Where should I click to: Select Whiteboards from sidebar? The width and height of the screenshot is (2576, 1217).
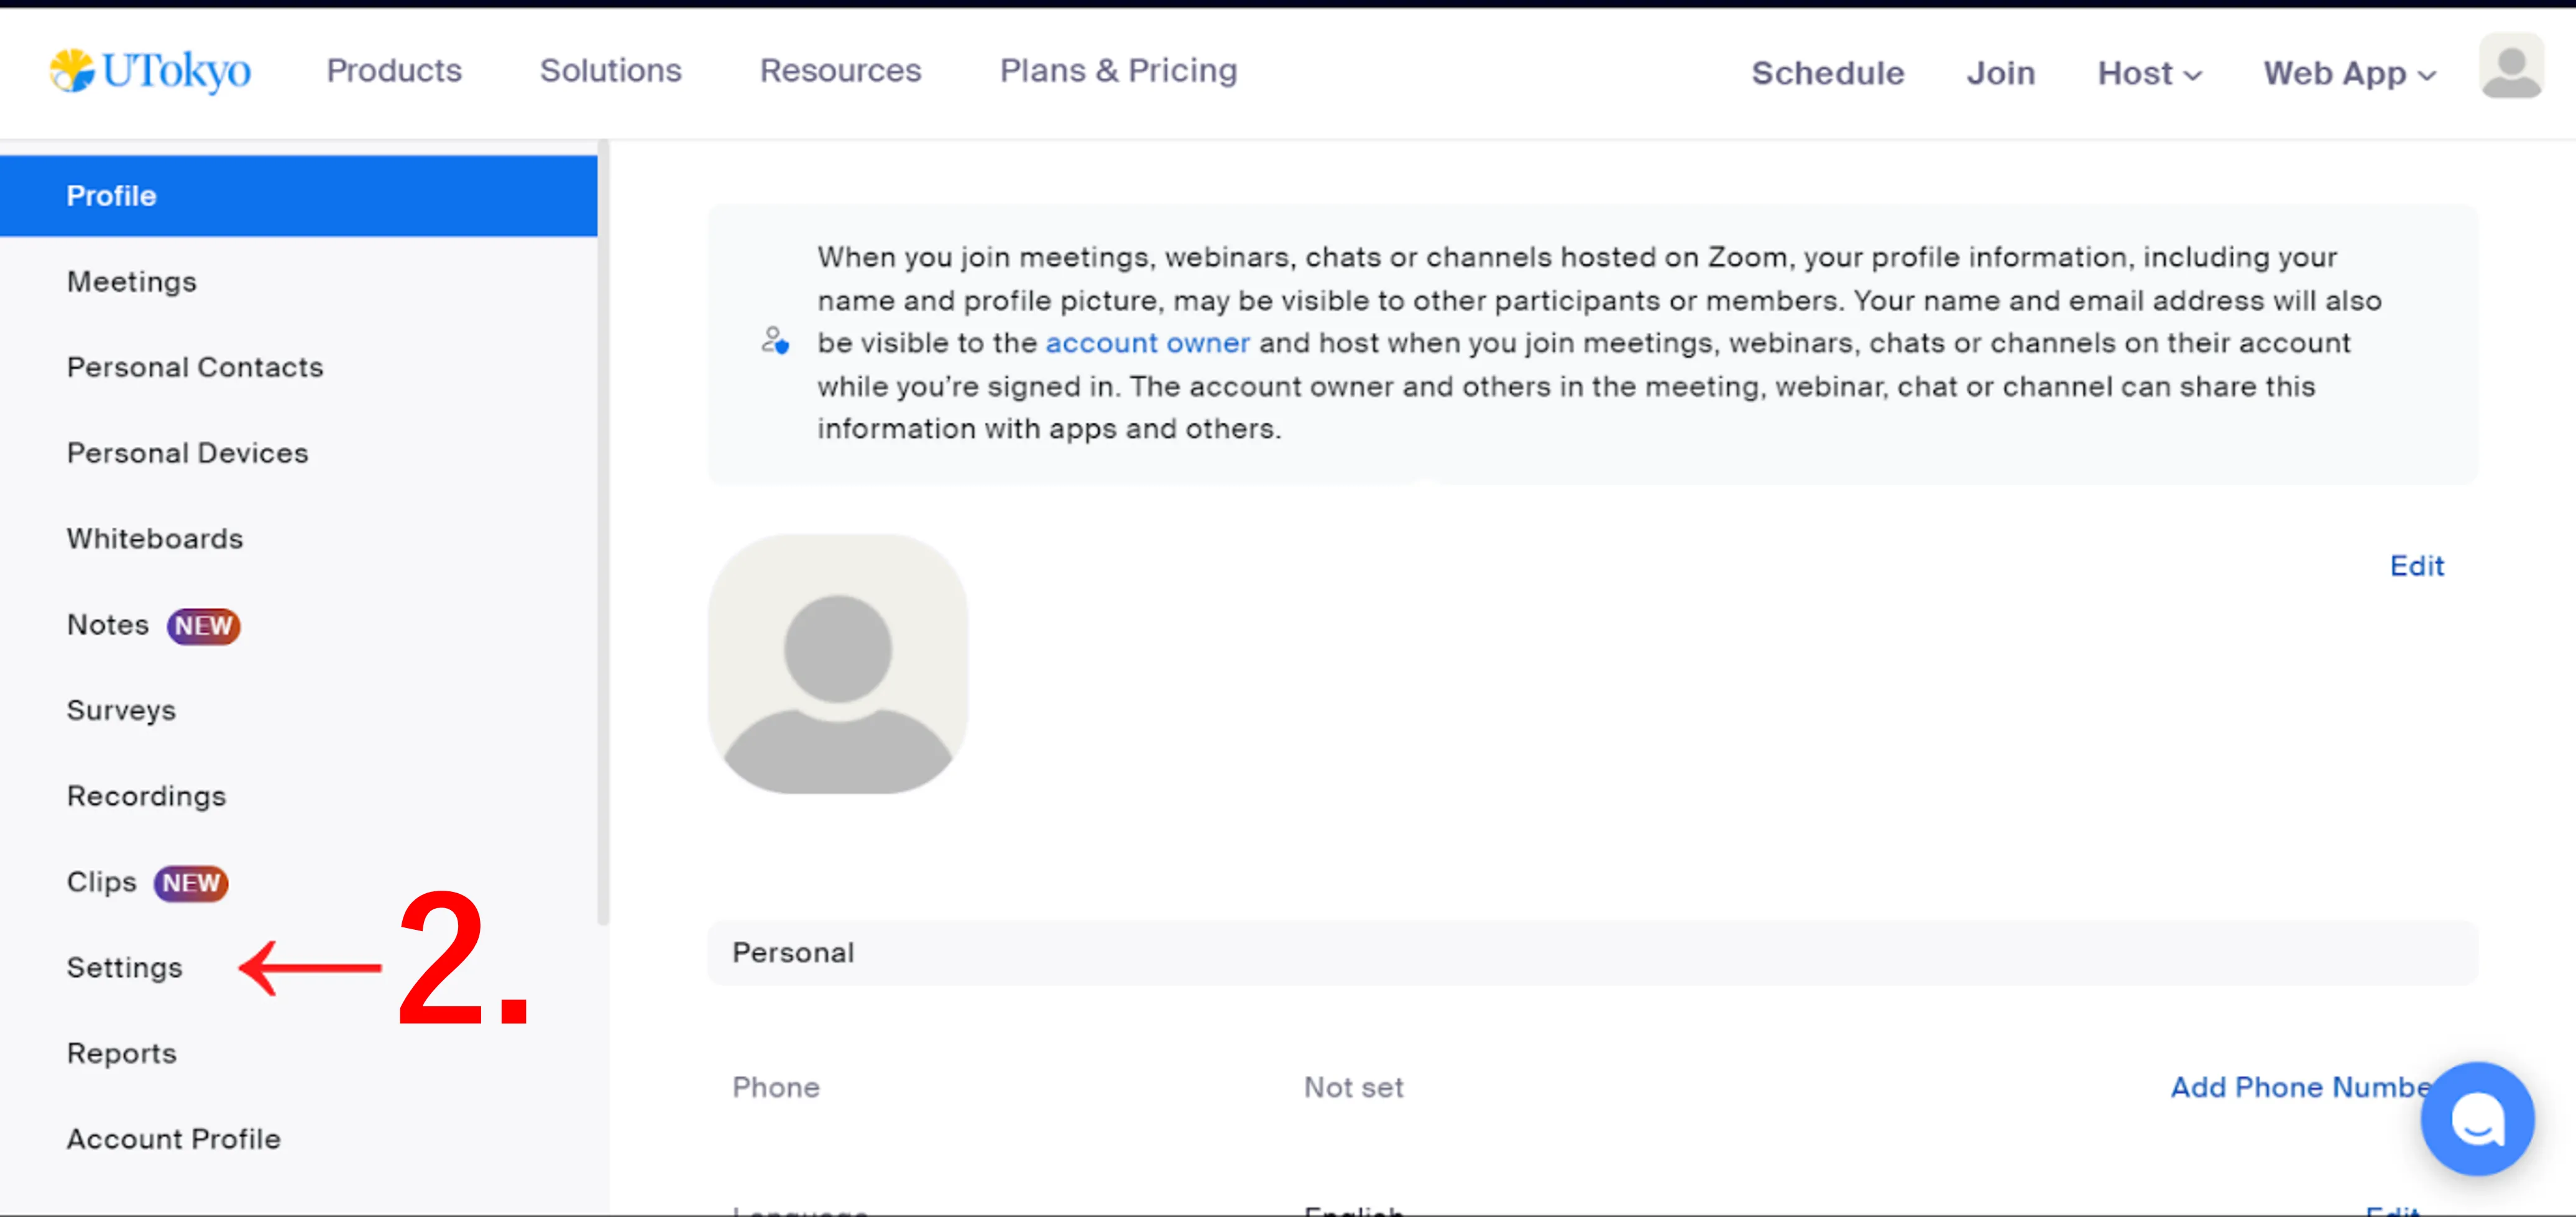[x=155, y=539]
